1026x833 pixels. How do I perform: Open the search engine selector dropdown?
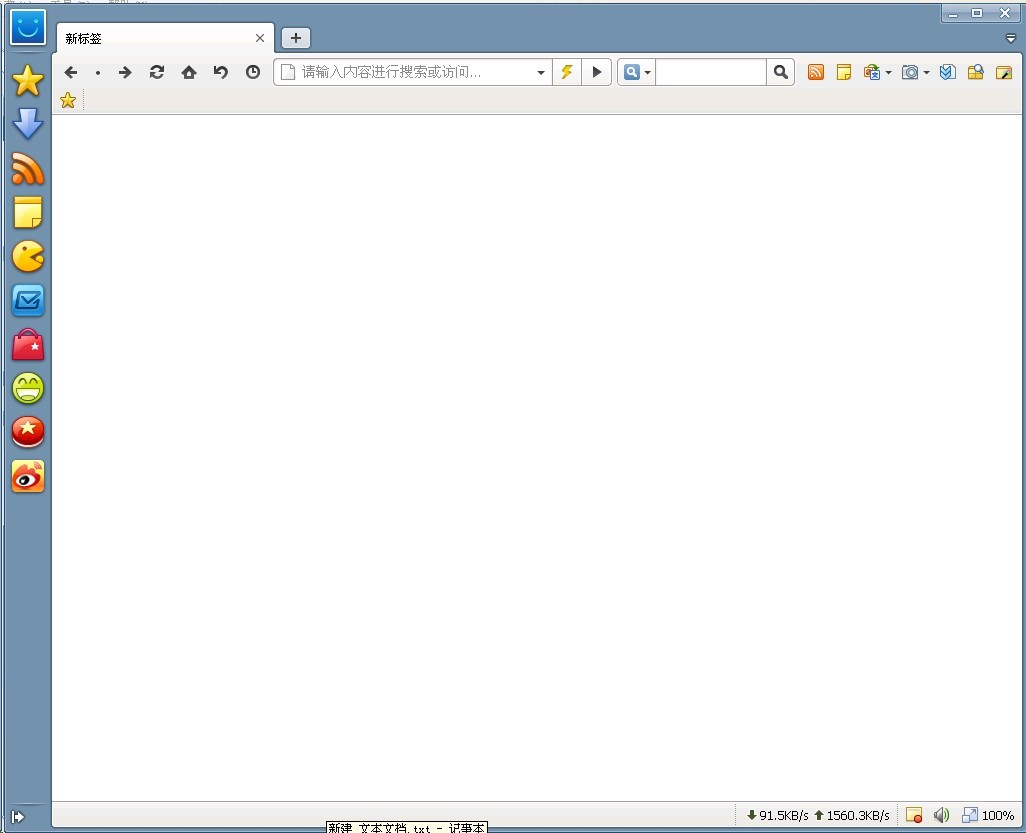point(636,72)
